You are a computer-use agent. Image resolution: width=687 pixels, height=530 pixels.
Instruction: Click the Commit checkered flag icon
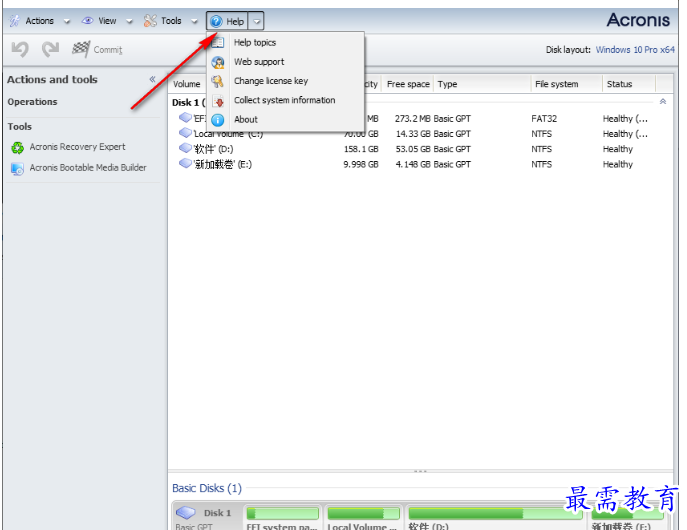[81, 49]
